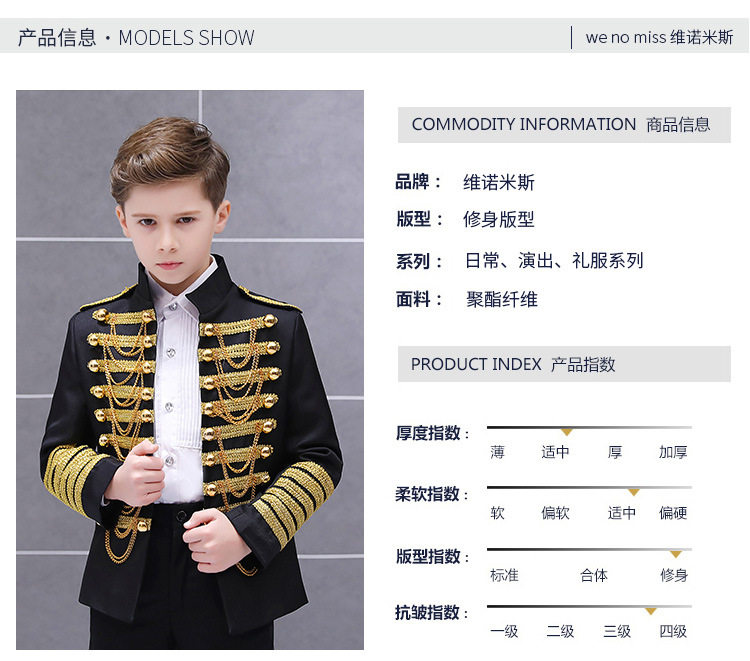Select the 修身 fit index label
This screenshot has width=750, height=661.
[674, 575]
